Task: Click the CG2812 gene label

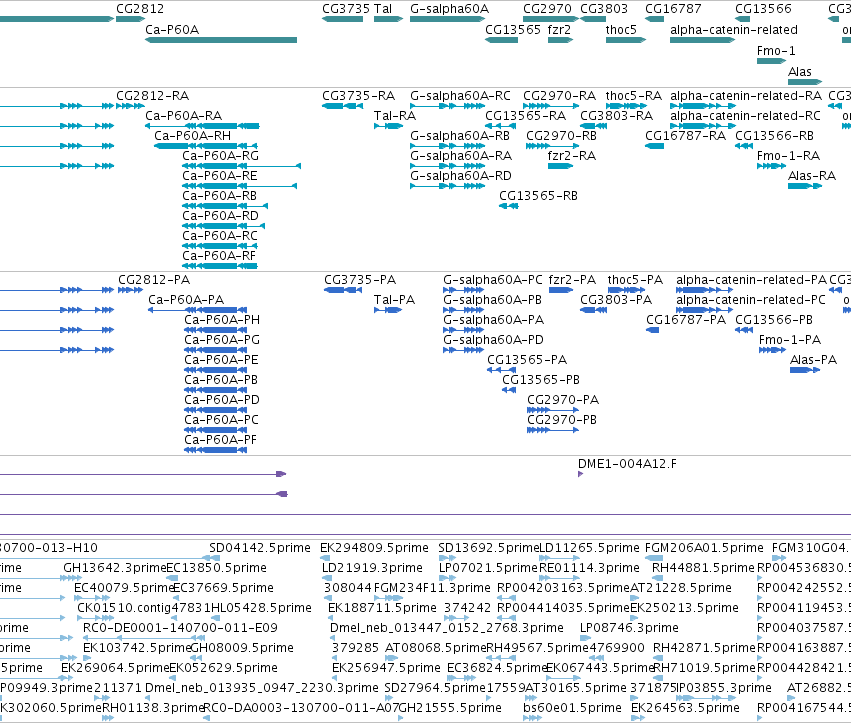Action: [140, 9]
